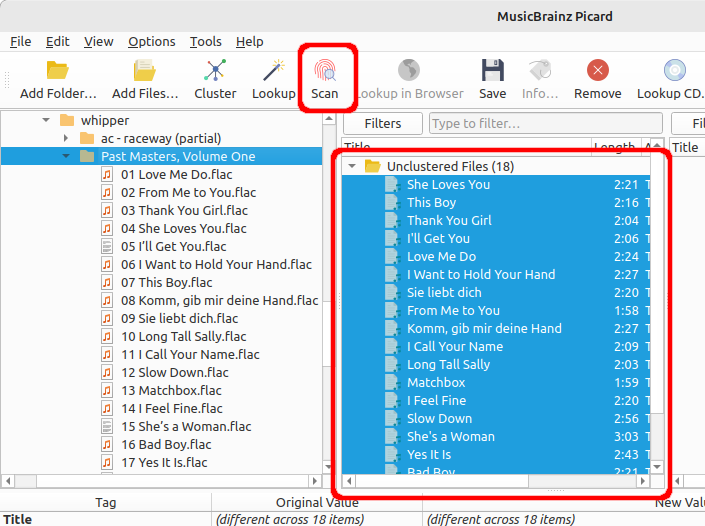This screenshot has height=526, width=705.
Task: Click document icon of 05 I'll Get You.flac
Action: [x=107, y=246]
